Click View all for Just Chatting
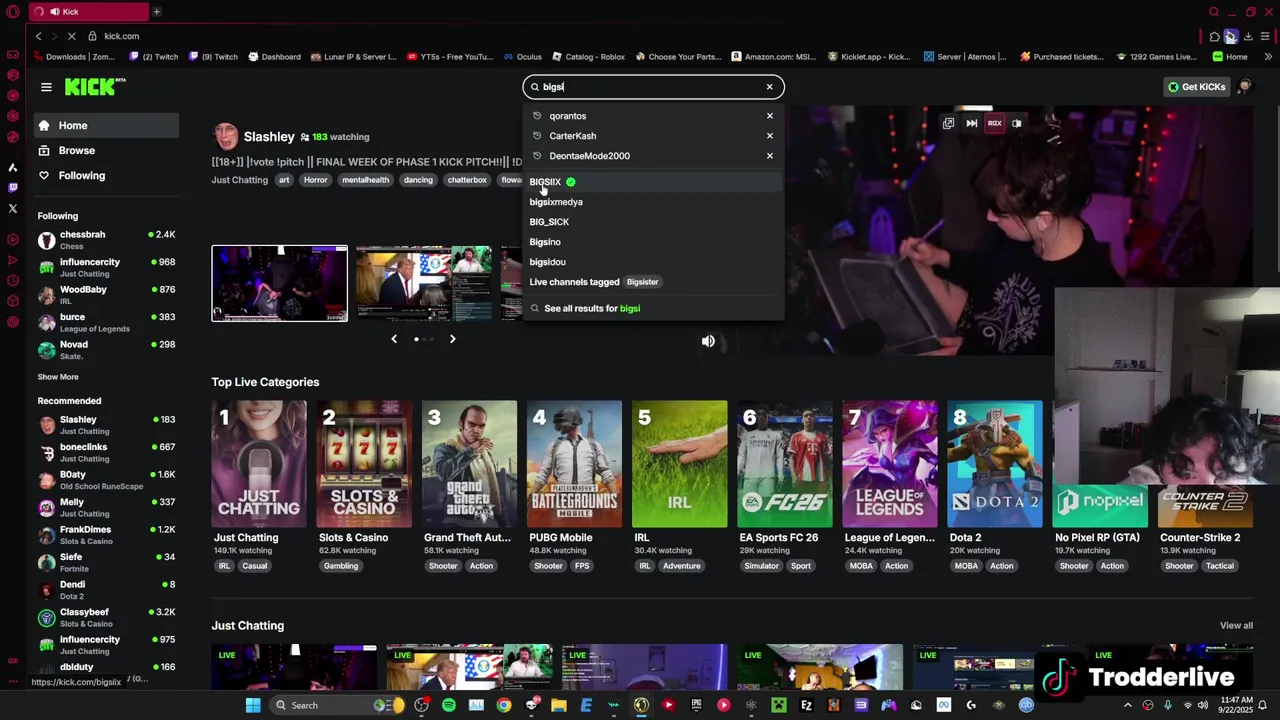1280x720 pixels. [x=1236, y=626]
